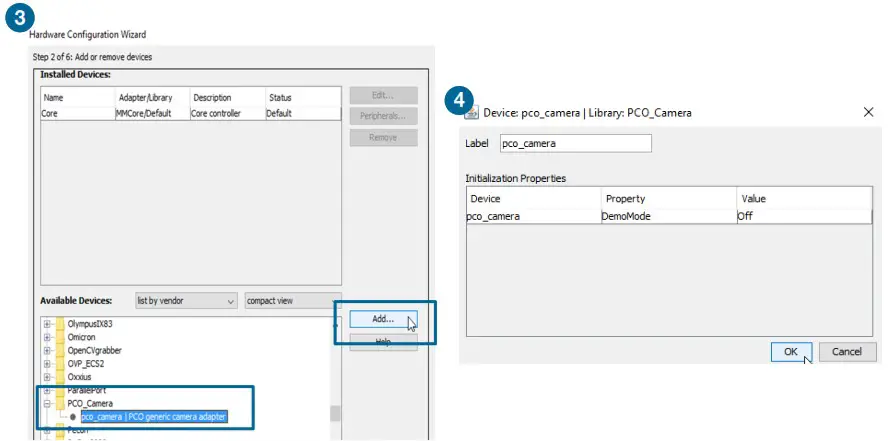
Task: Click the device dialog title bar icon
Action: point(471,113)
